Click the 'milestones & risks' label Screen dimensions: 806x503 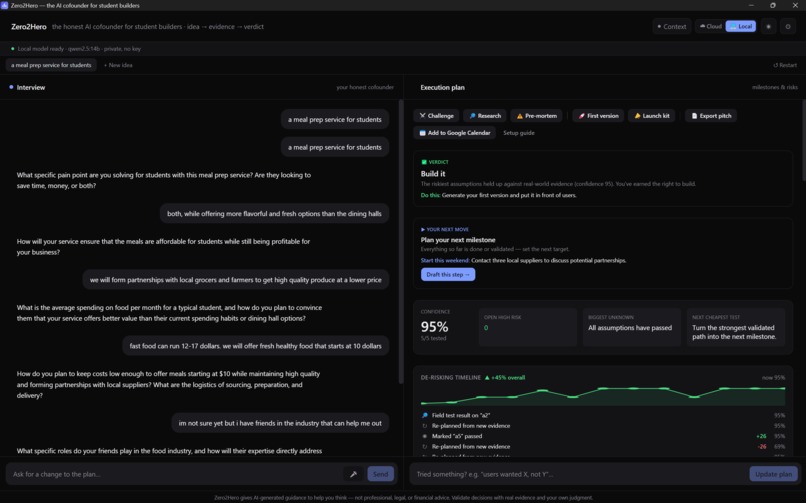775,87
